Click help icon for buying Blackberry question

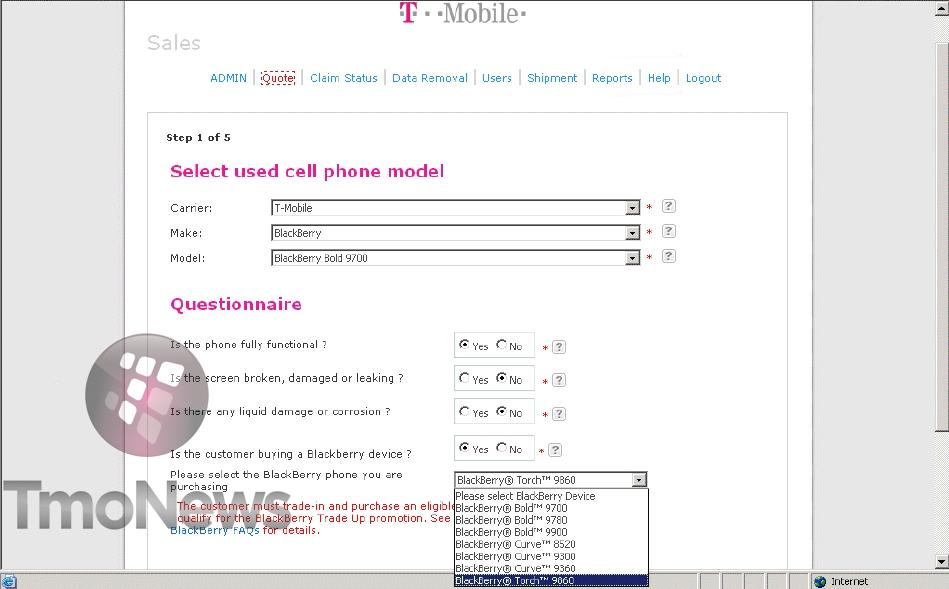pyautogui.click(x=555, y=450)
